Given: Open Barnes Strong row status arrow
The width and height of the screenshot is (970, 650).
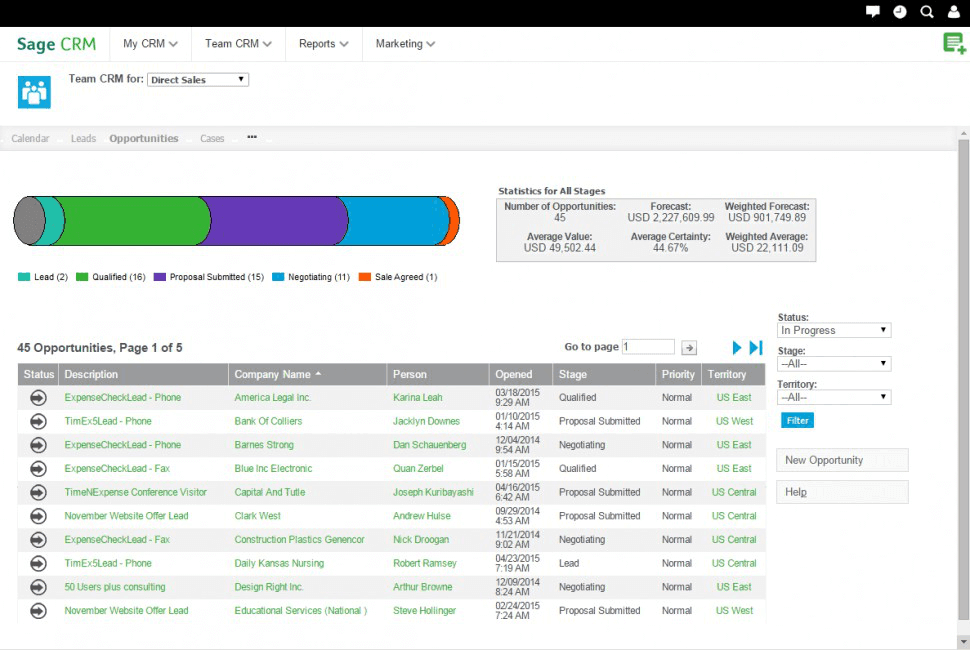Looking at the screenshot, I should tap(37, 444).
